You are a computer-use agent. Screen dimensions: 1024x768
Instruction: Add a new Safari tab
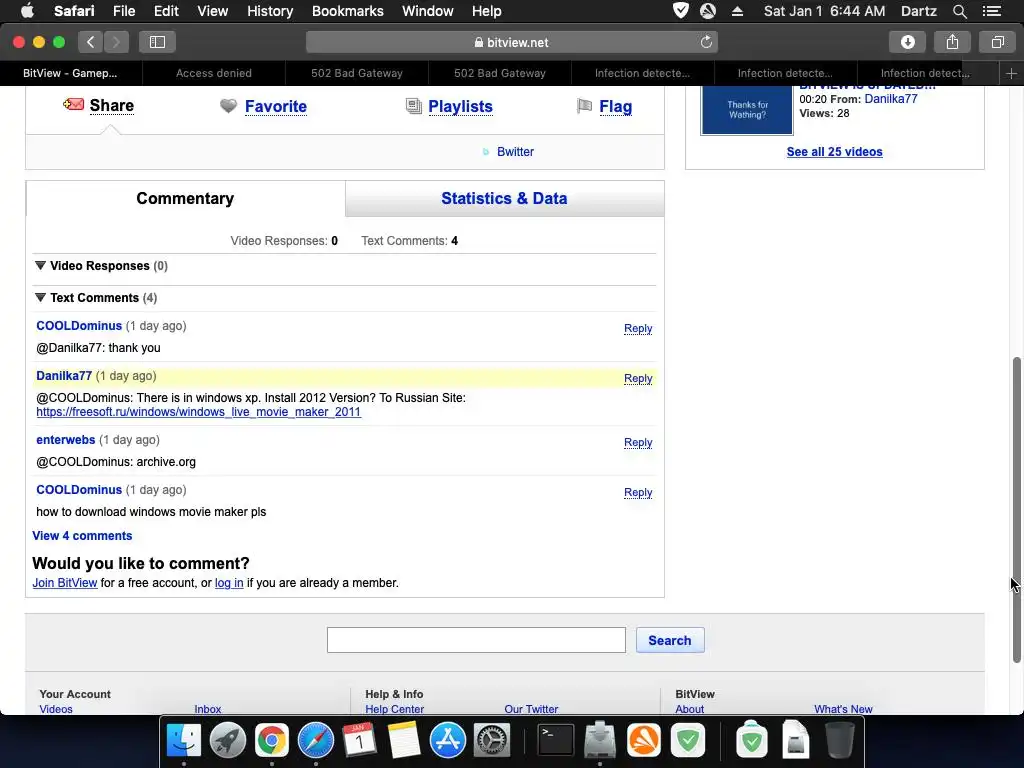tap(1011, 74)
